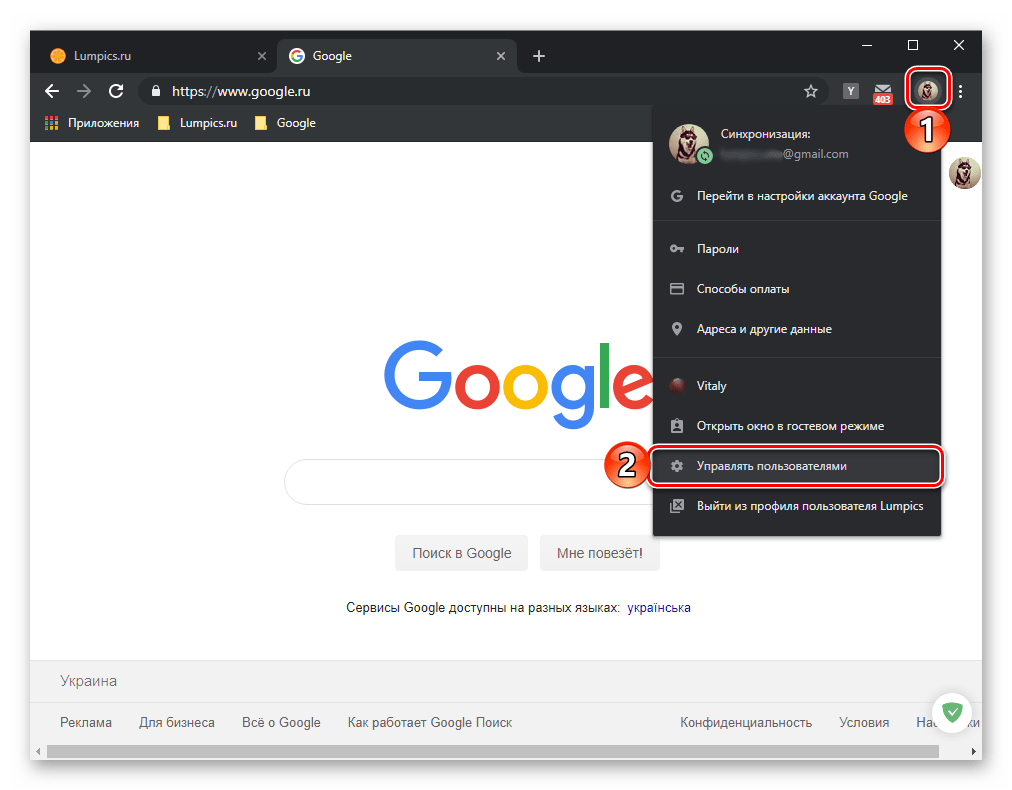The height and width of the screenshot is (790, 1012).
Task: Choose Открыть окно в гостевом режиме
Action: [x=797, y=425]
